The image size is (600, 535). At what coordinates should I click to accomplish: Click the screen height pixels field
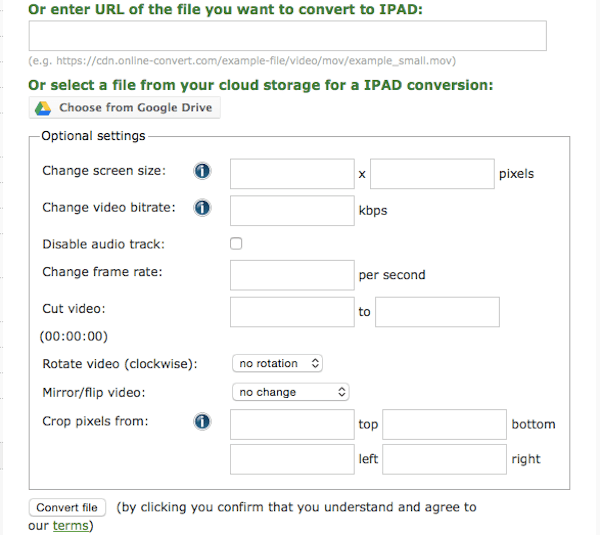pos(432,174)
